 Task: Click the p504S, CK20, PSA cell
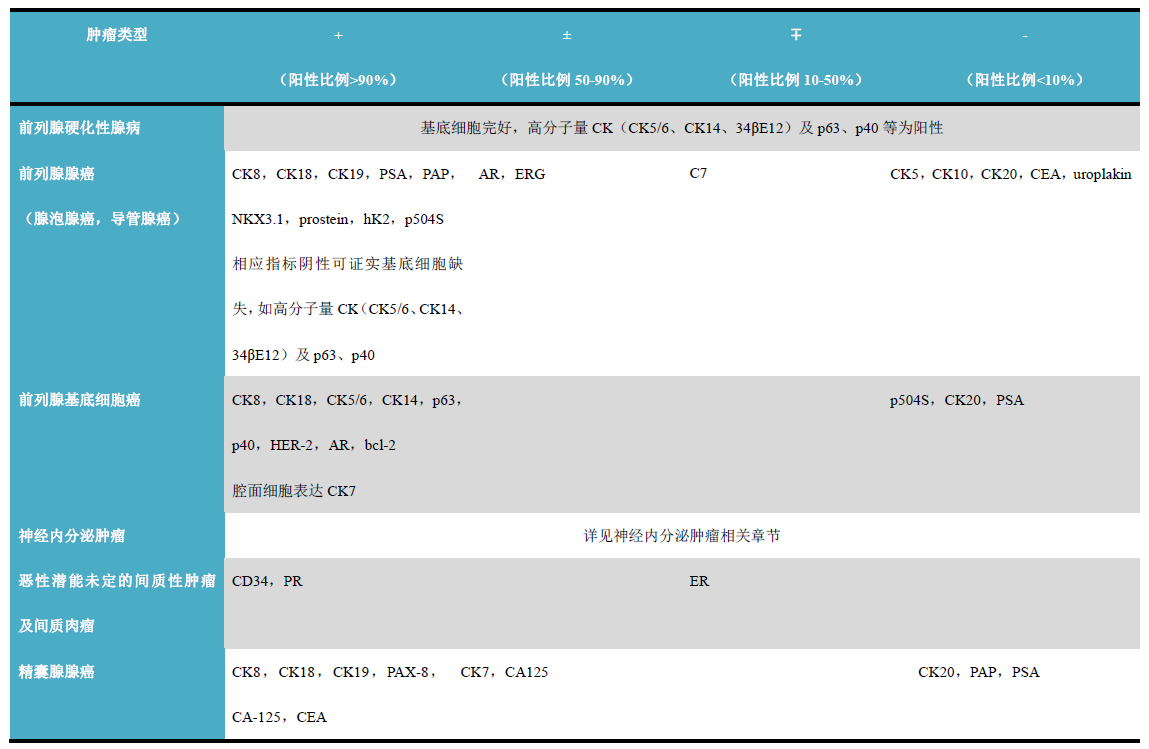click(x=956, y=400)
